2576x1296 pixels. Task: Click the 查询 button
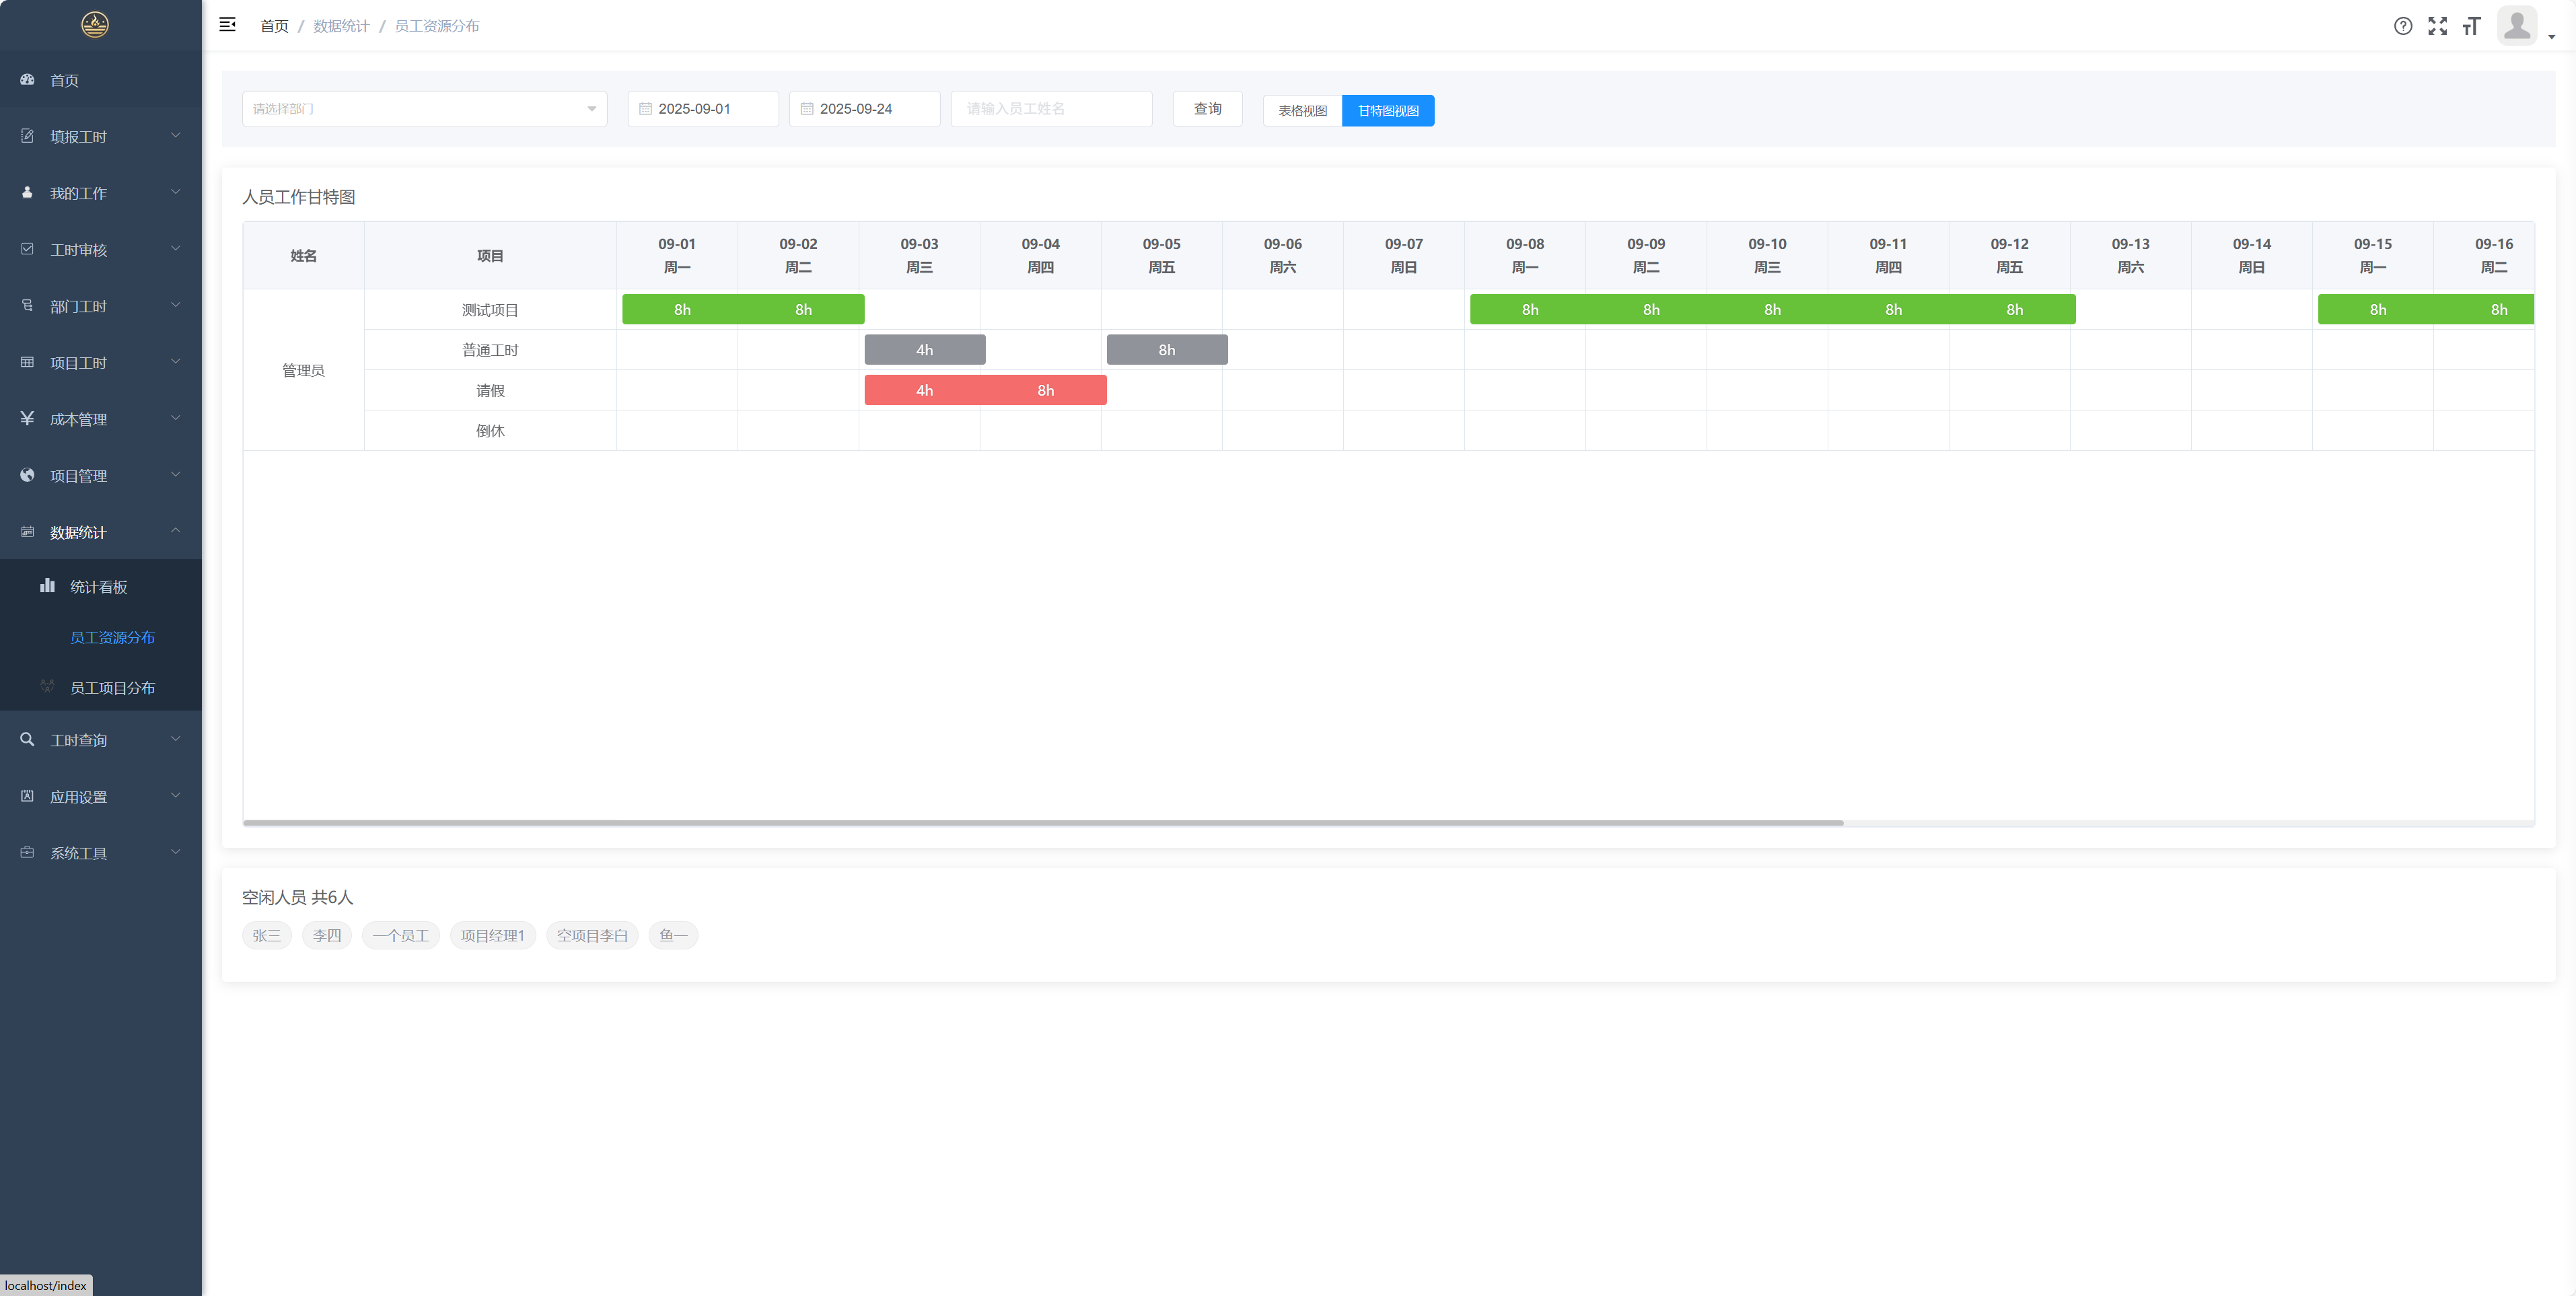pyautogui.click(x=1207, y=109)
